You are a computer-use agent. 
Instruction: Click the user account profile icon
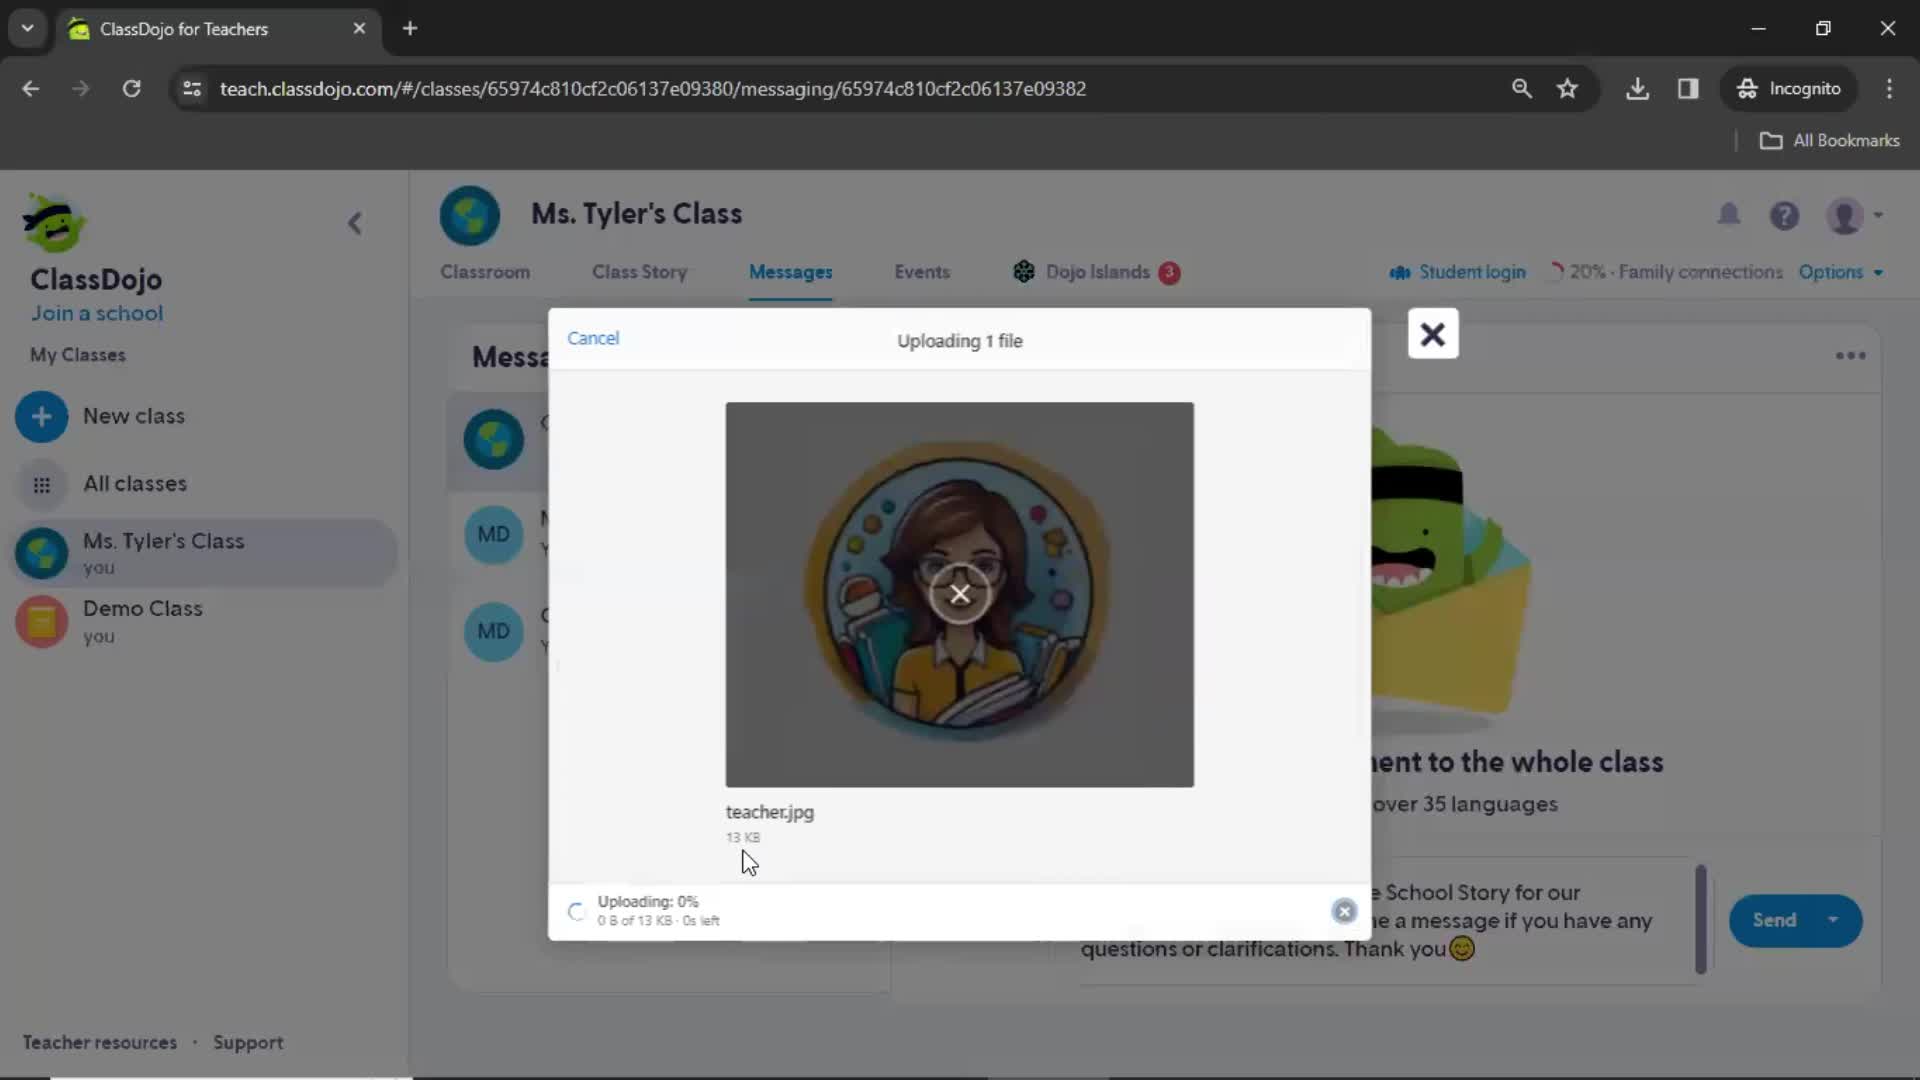point(1845,215)
